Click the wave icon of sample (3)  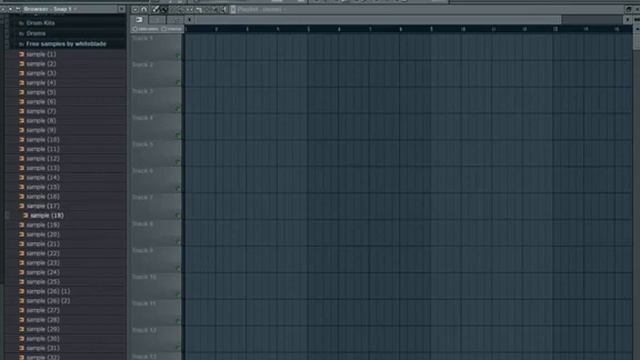(22, 73)
